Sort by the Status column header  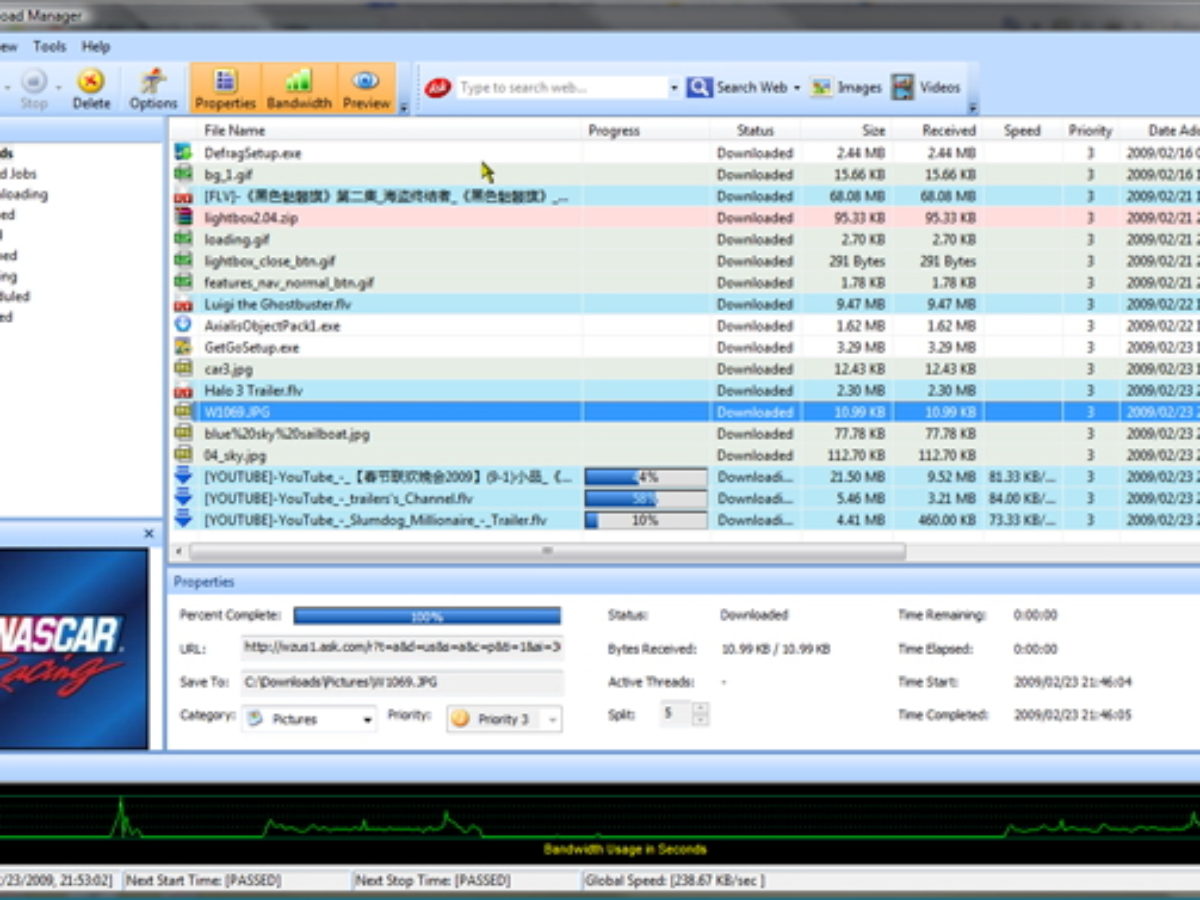[x=755, y=130]
